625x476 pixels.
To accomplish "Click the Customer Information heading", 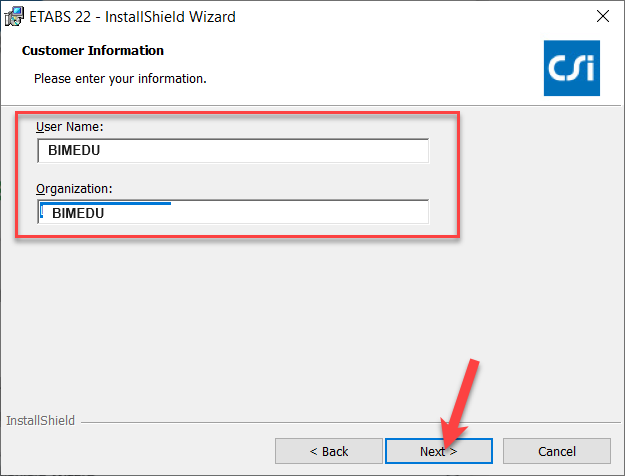I will [x=93, y=50].
